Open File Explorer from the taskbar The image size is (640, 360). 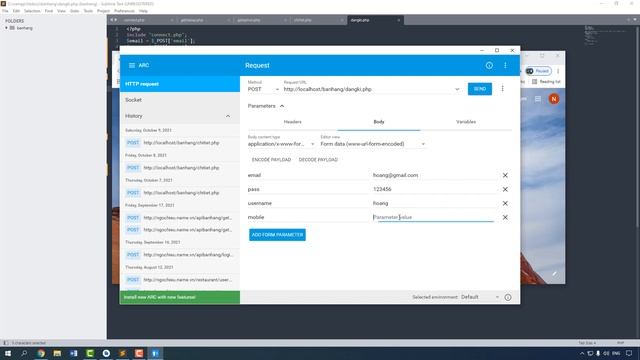coord(57,353)
